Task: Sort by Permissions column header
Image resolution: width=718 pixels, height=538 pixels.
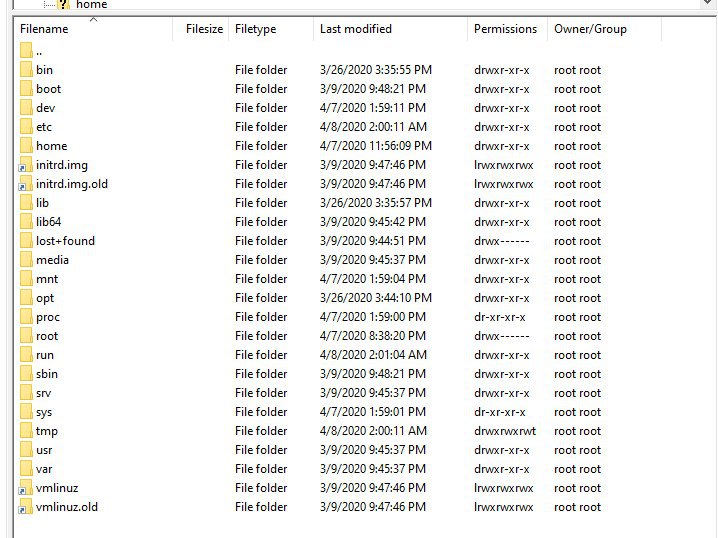Action: click(507, 29)
